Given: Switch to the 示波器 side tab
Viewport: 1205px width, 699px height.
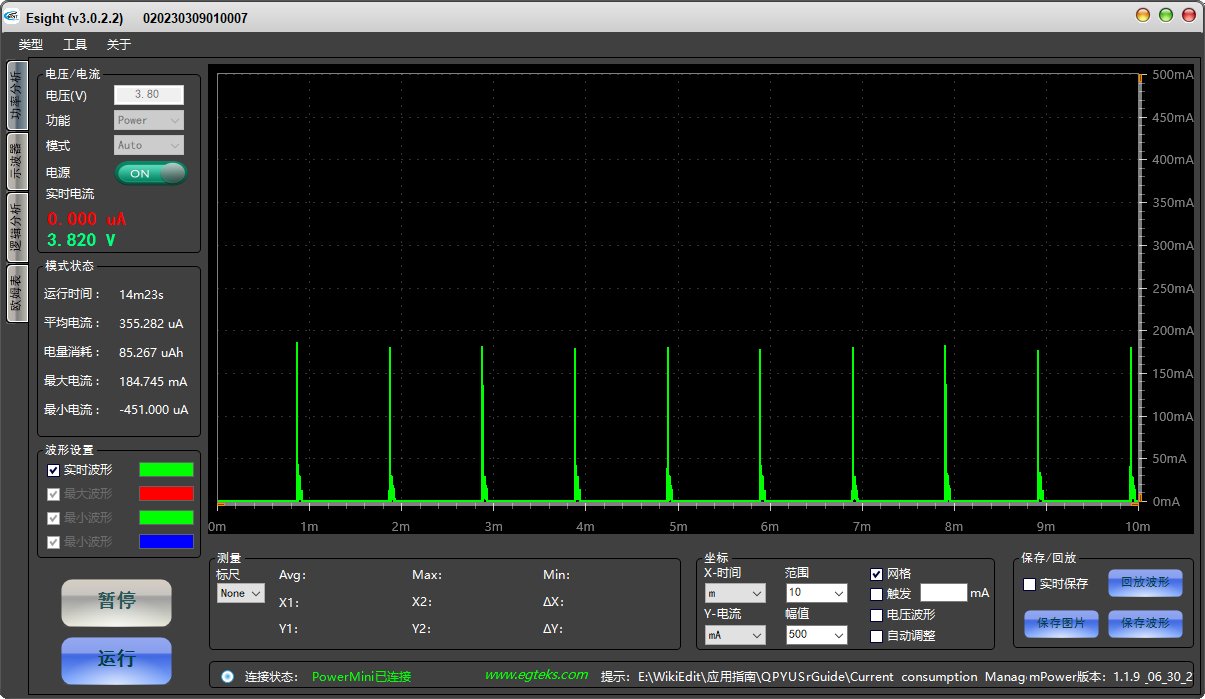Looking at the screenshot, I should pos(16,161).
